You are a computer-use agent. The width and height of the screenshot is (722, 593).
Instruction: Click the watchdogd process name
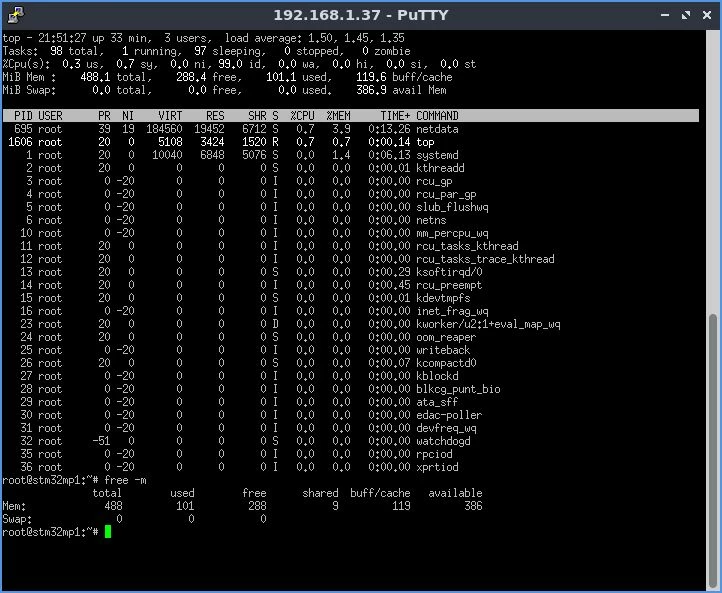pos(443,441)
